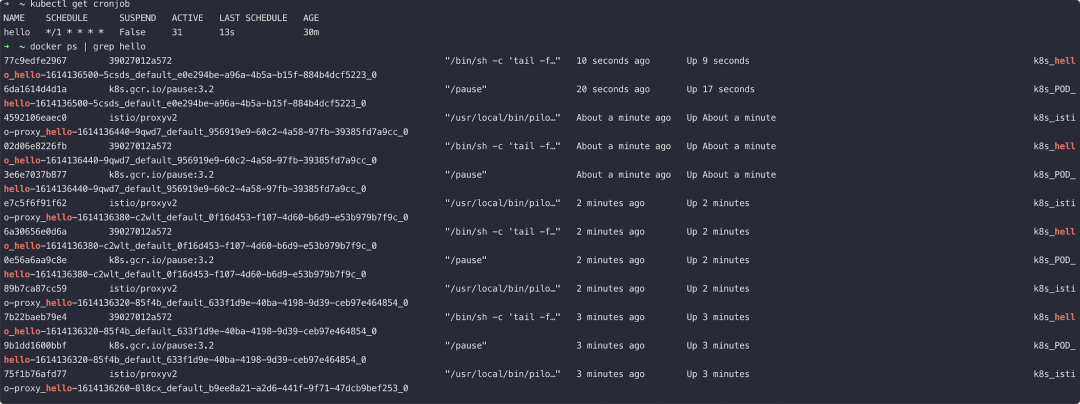Click the LAST SCHEDULE column header
The width and height of the screenshot is (1080, 404).
pyautogui.click(x=253, y=18)
